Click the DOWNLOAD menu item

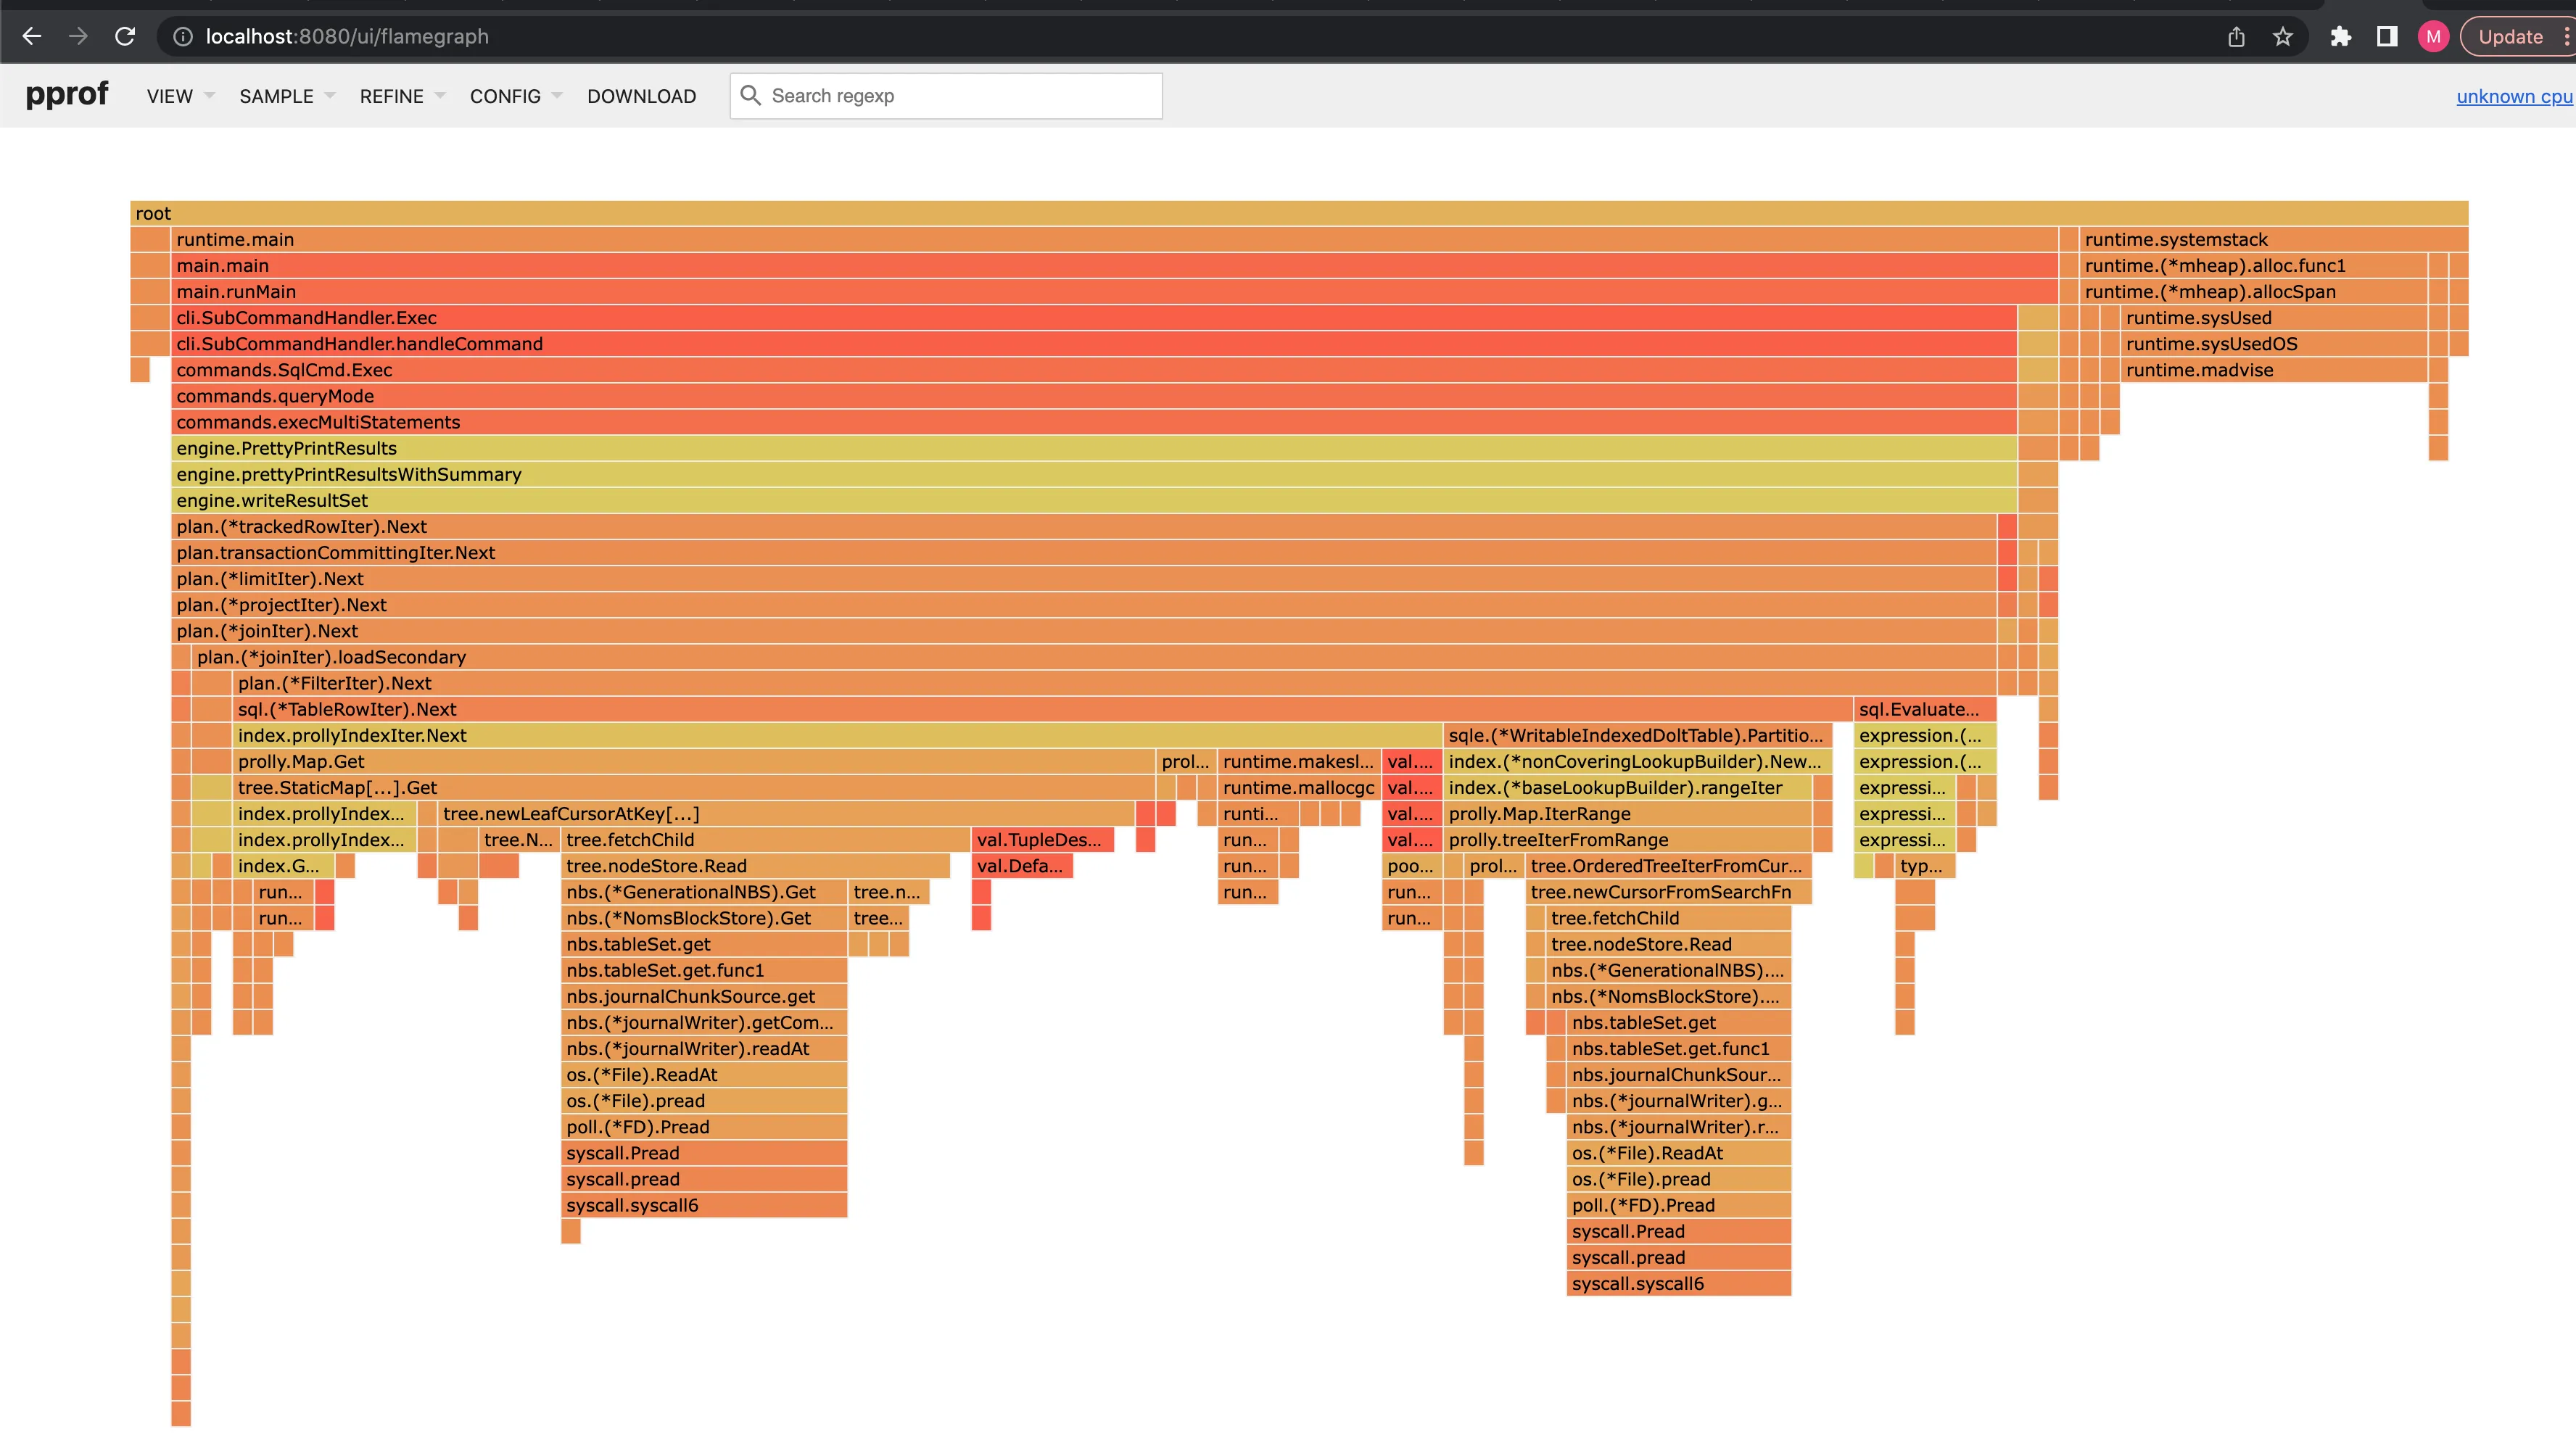click(641, 96)
